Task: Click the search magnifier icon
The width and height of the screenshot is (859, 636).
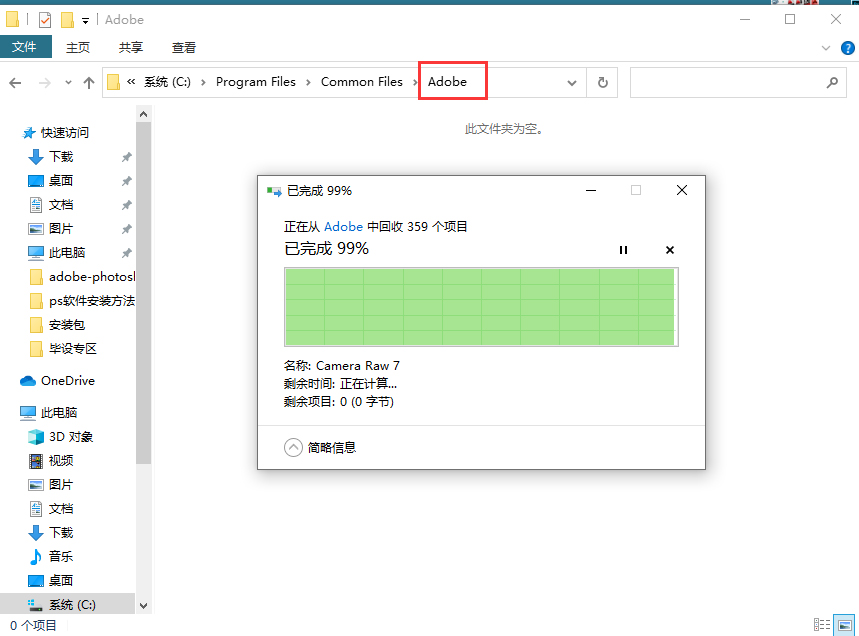Action: click(x=832, y=83)
